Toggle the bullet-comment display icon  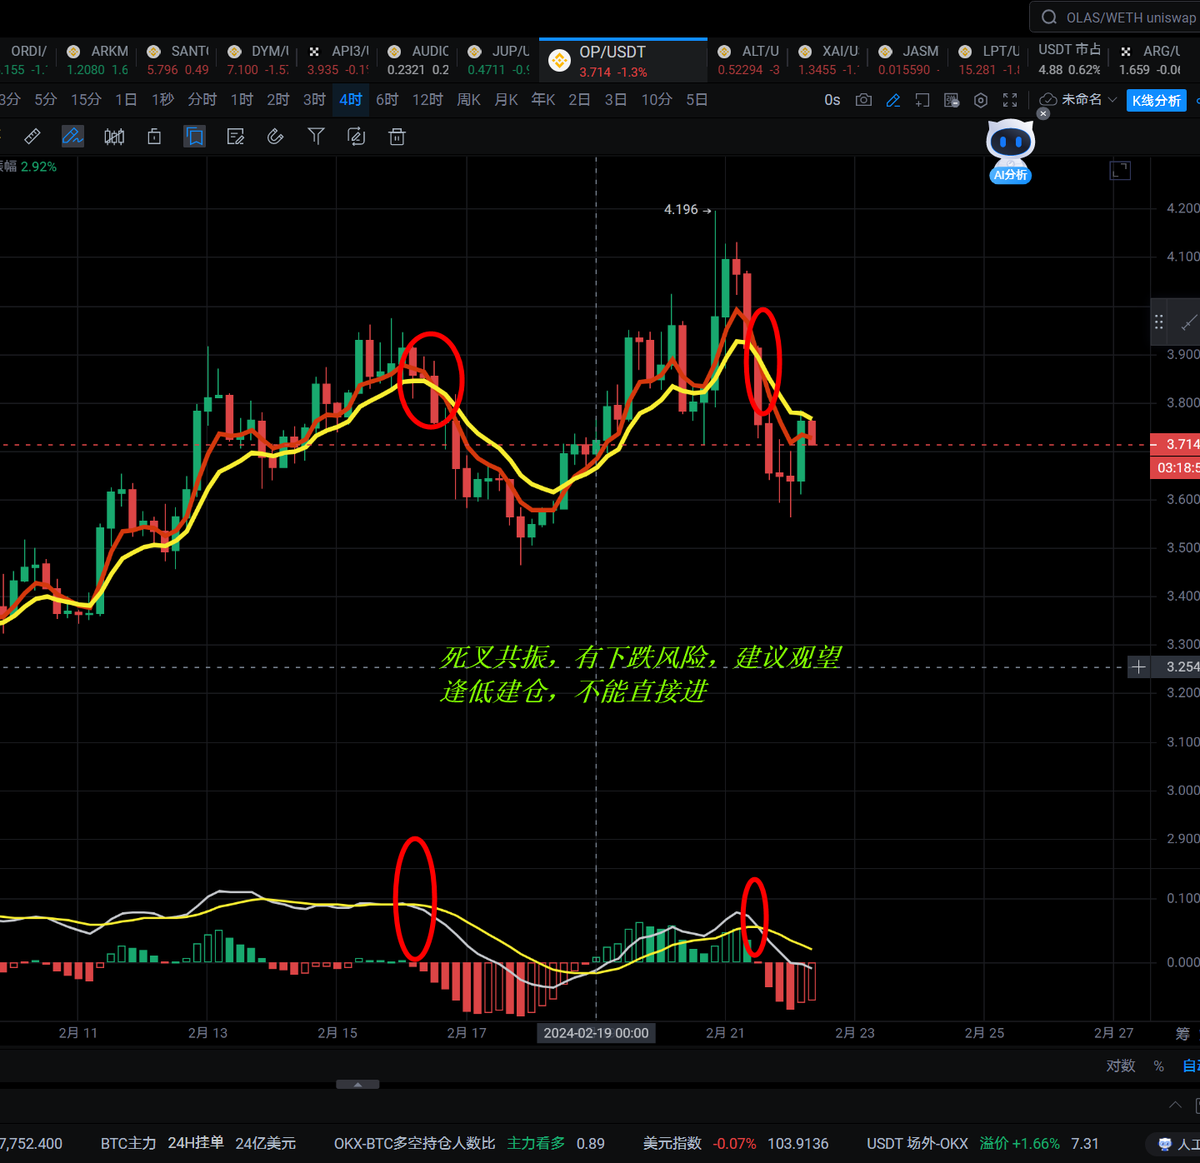point(952,100)
